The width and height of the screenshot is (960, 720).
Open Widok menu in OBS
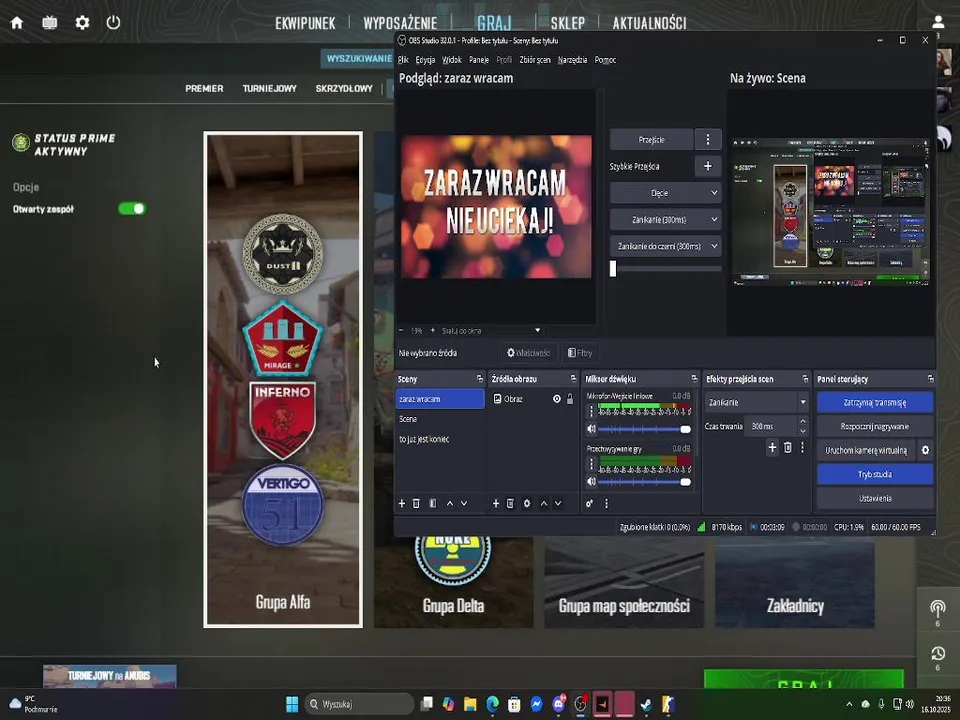(x=451, y=59)
